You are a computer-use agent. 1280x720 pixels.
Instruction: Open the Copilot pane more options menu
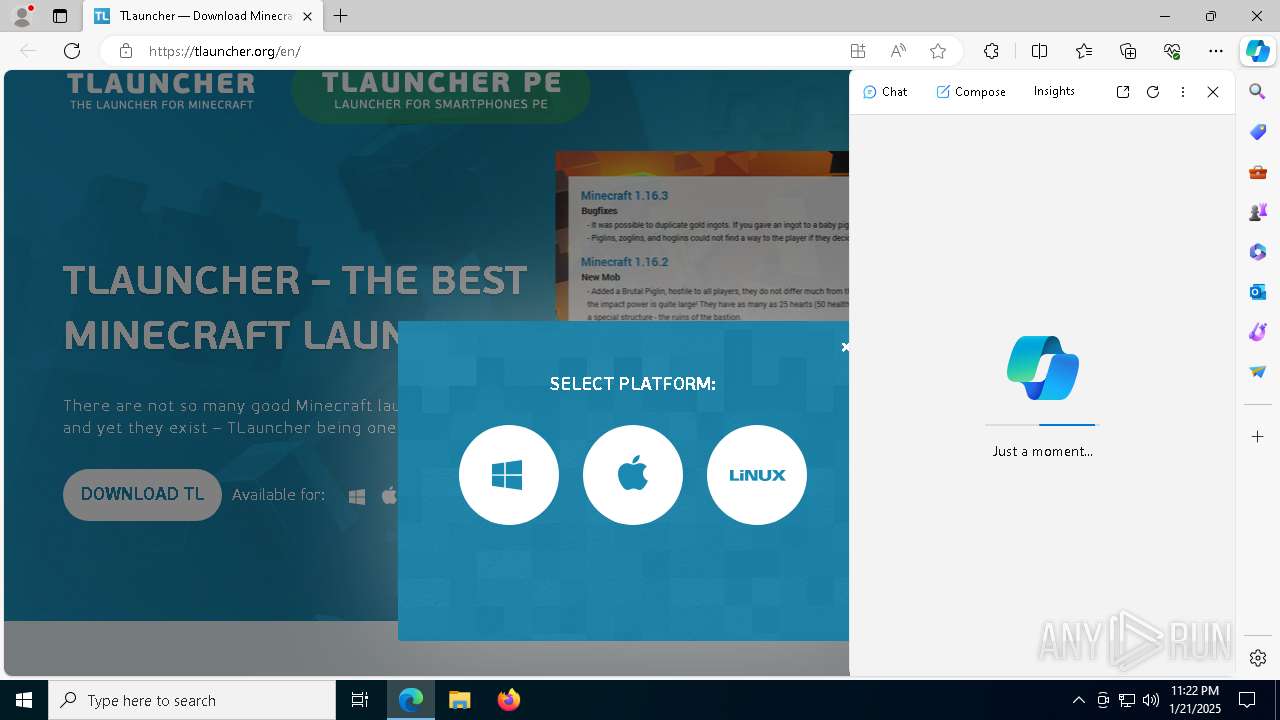[1183, 92]
